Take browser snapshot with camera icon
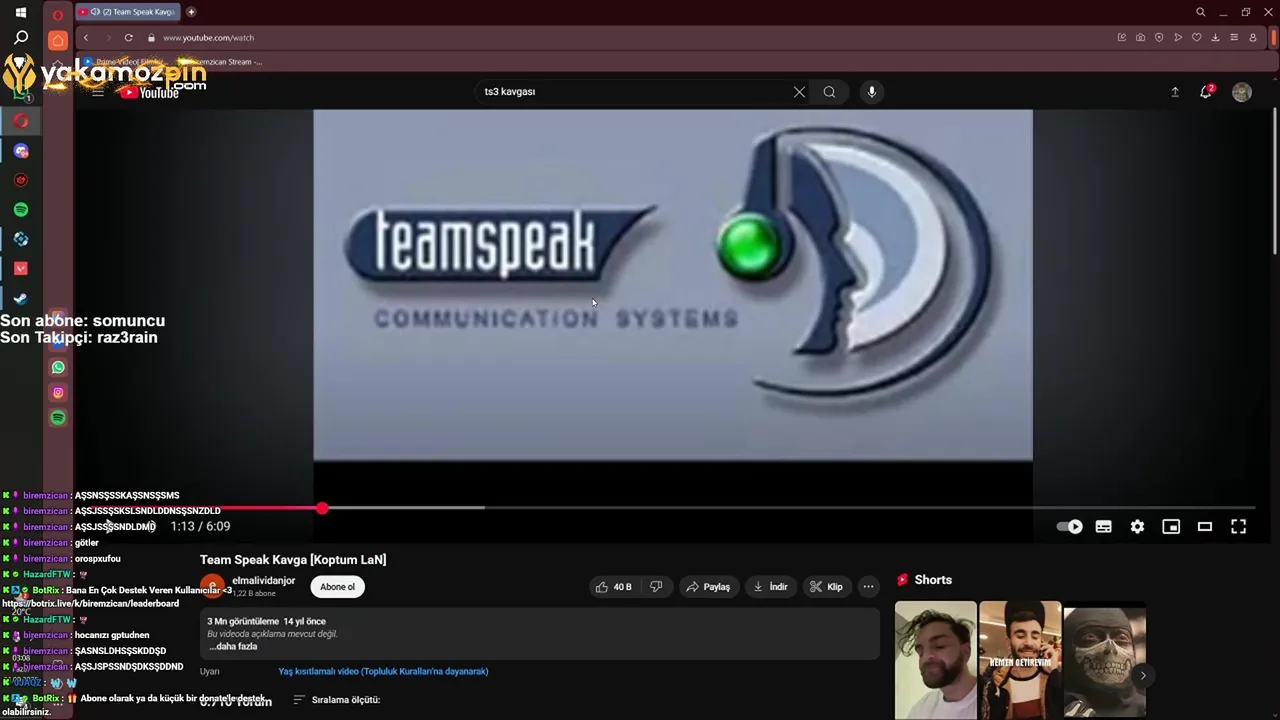 [x=1140, y=38]
